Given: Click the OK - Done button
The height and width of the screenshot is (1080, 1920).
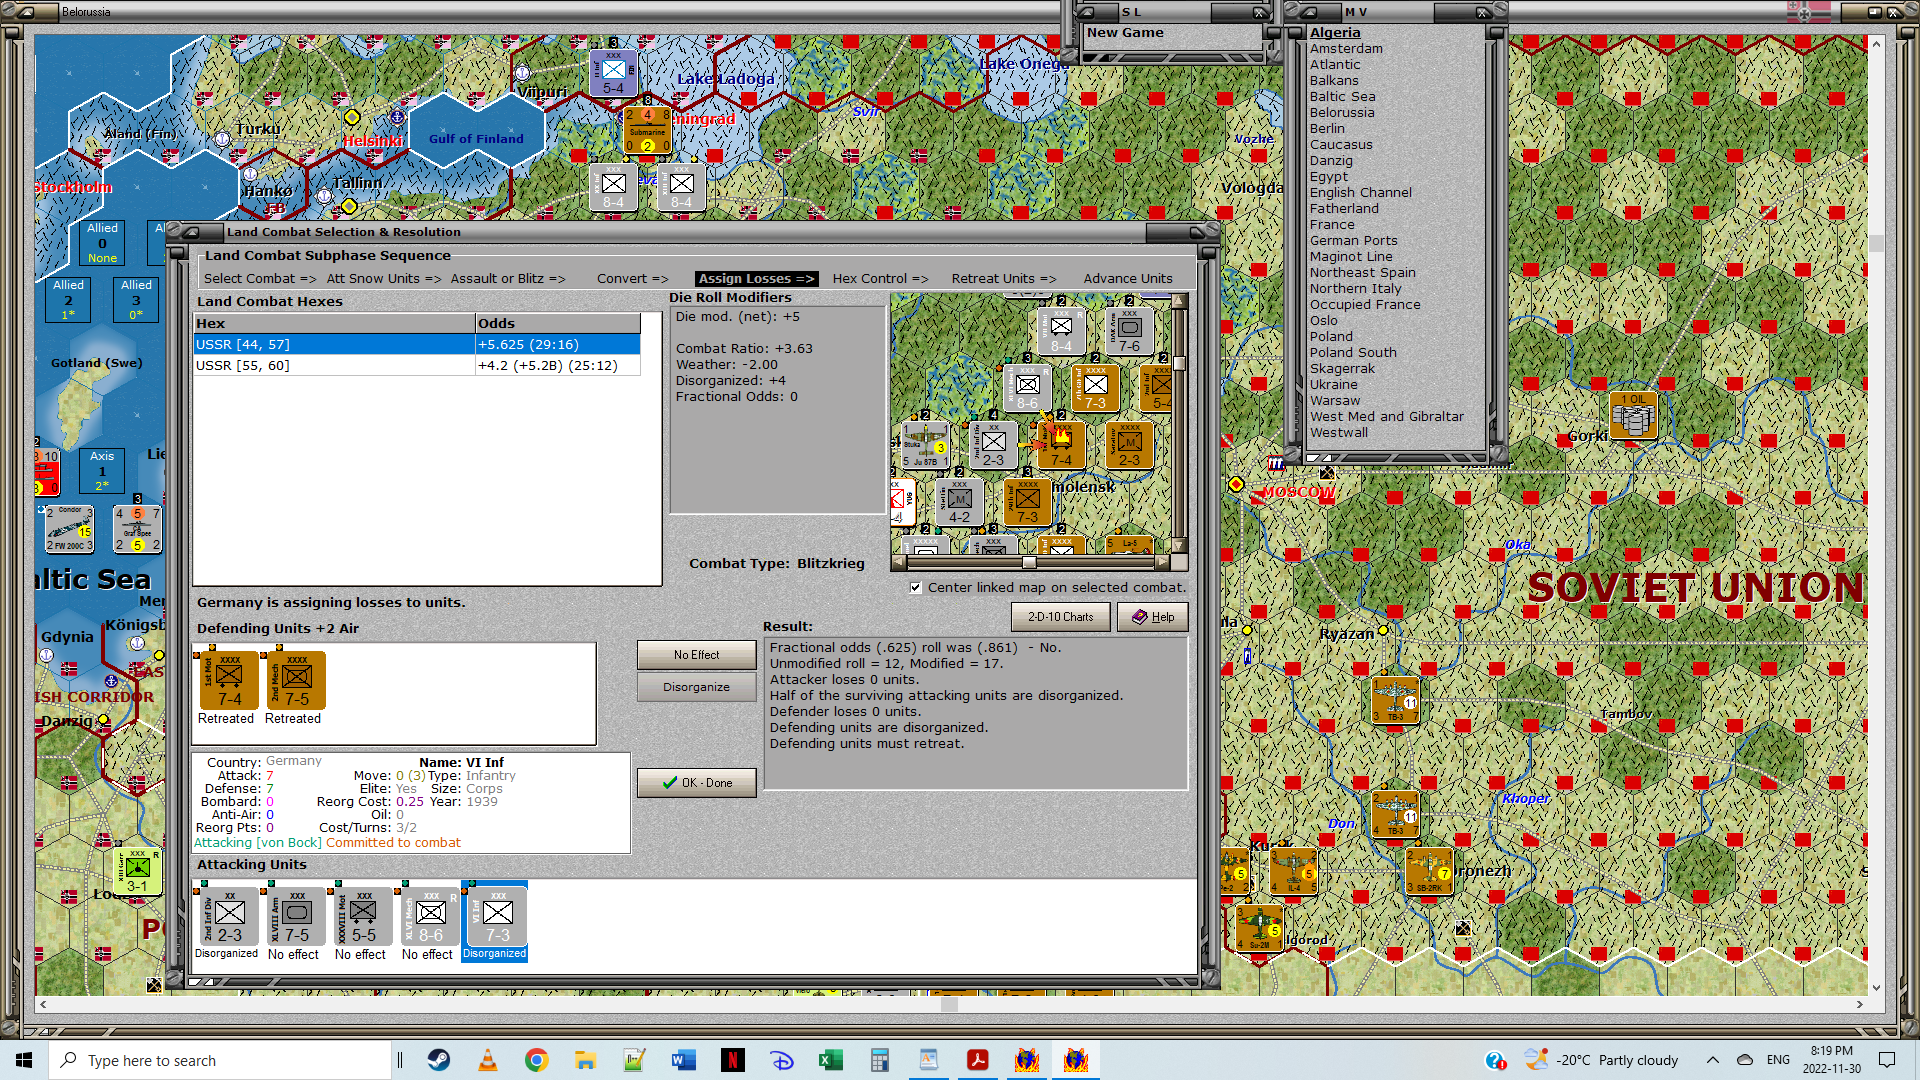Looking at the screenshot, I should click(697, 783).
